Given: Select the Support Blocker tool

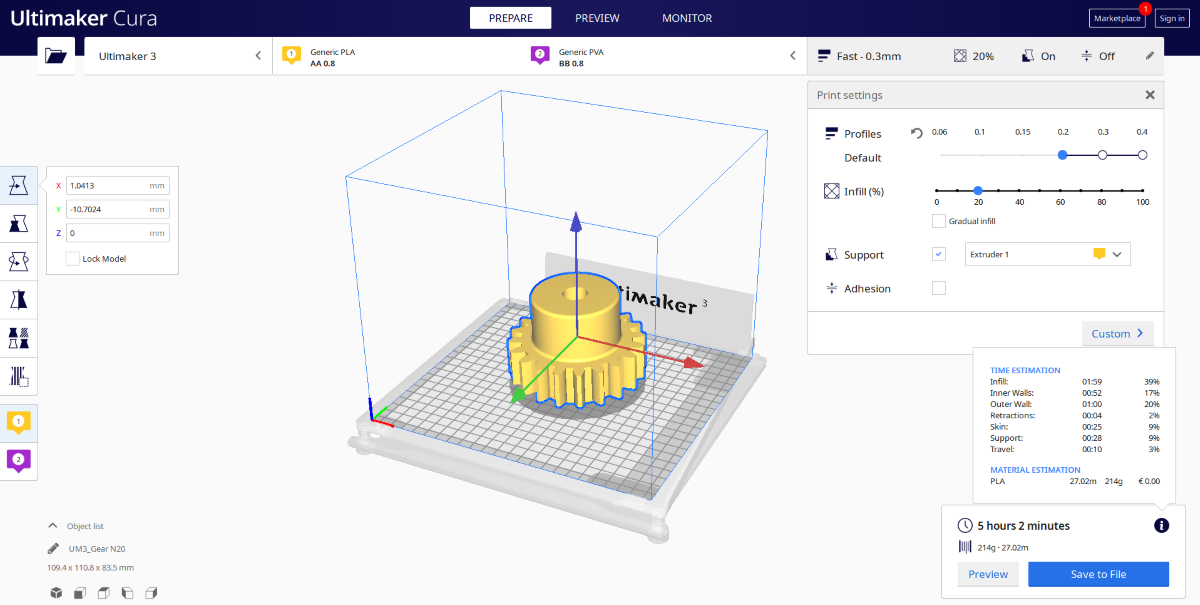Looking at the screenshot, I should tap(19, 376).
